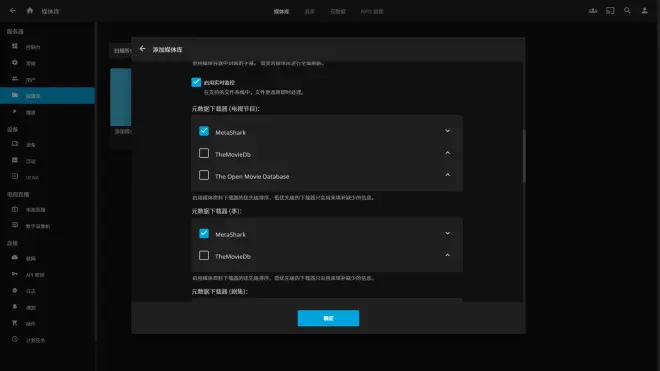Open 计划任务 scheduled tasks item
Screen dimensions: 660x371
47,340
